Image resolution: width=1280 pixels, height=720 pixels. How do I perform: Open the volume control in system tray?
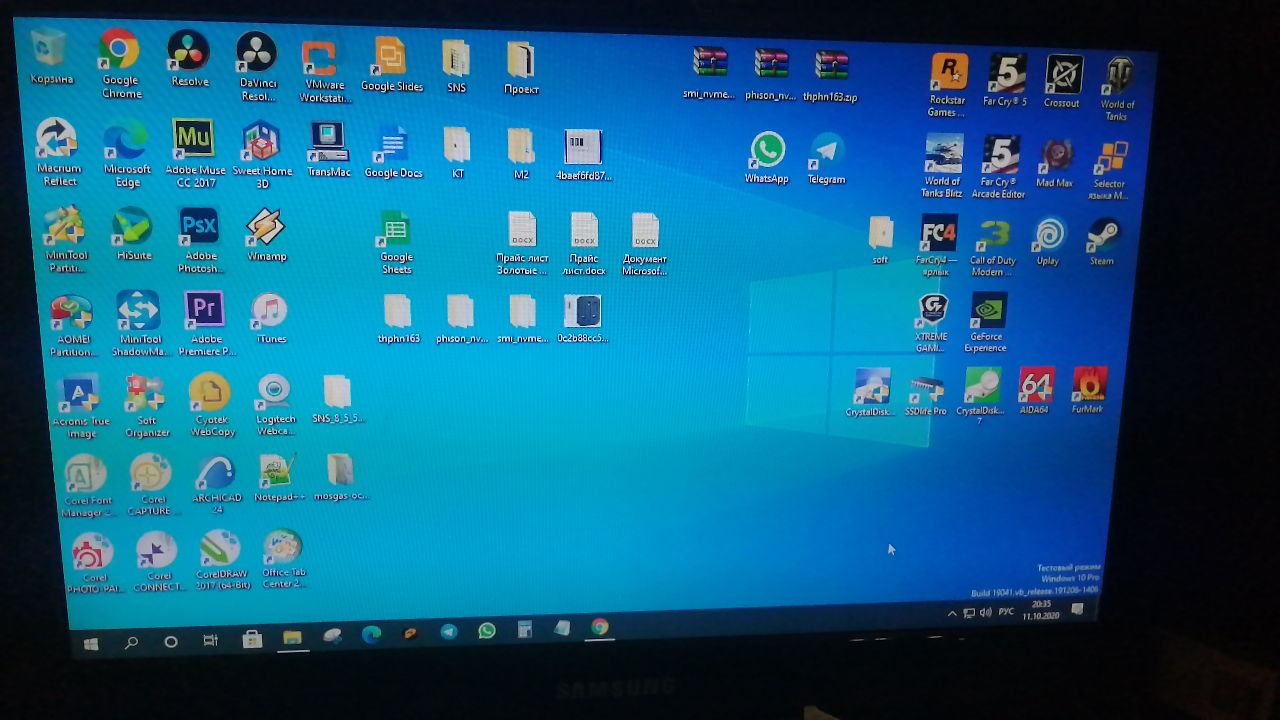pos(986,612)
